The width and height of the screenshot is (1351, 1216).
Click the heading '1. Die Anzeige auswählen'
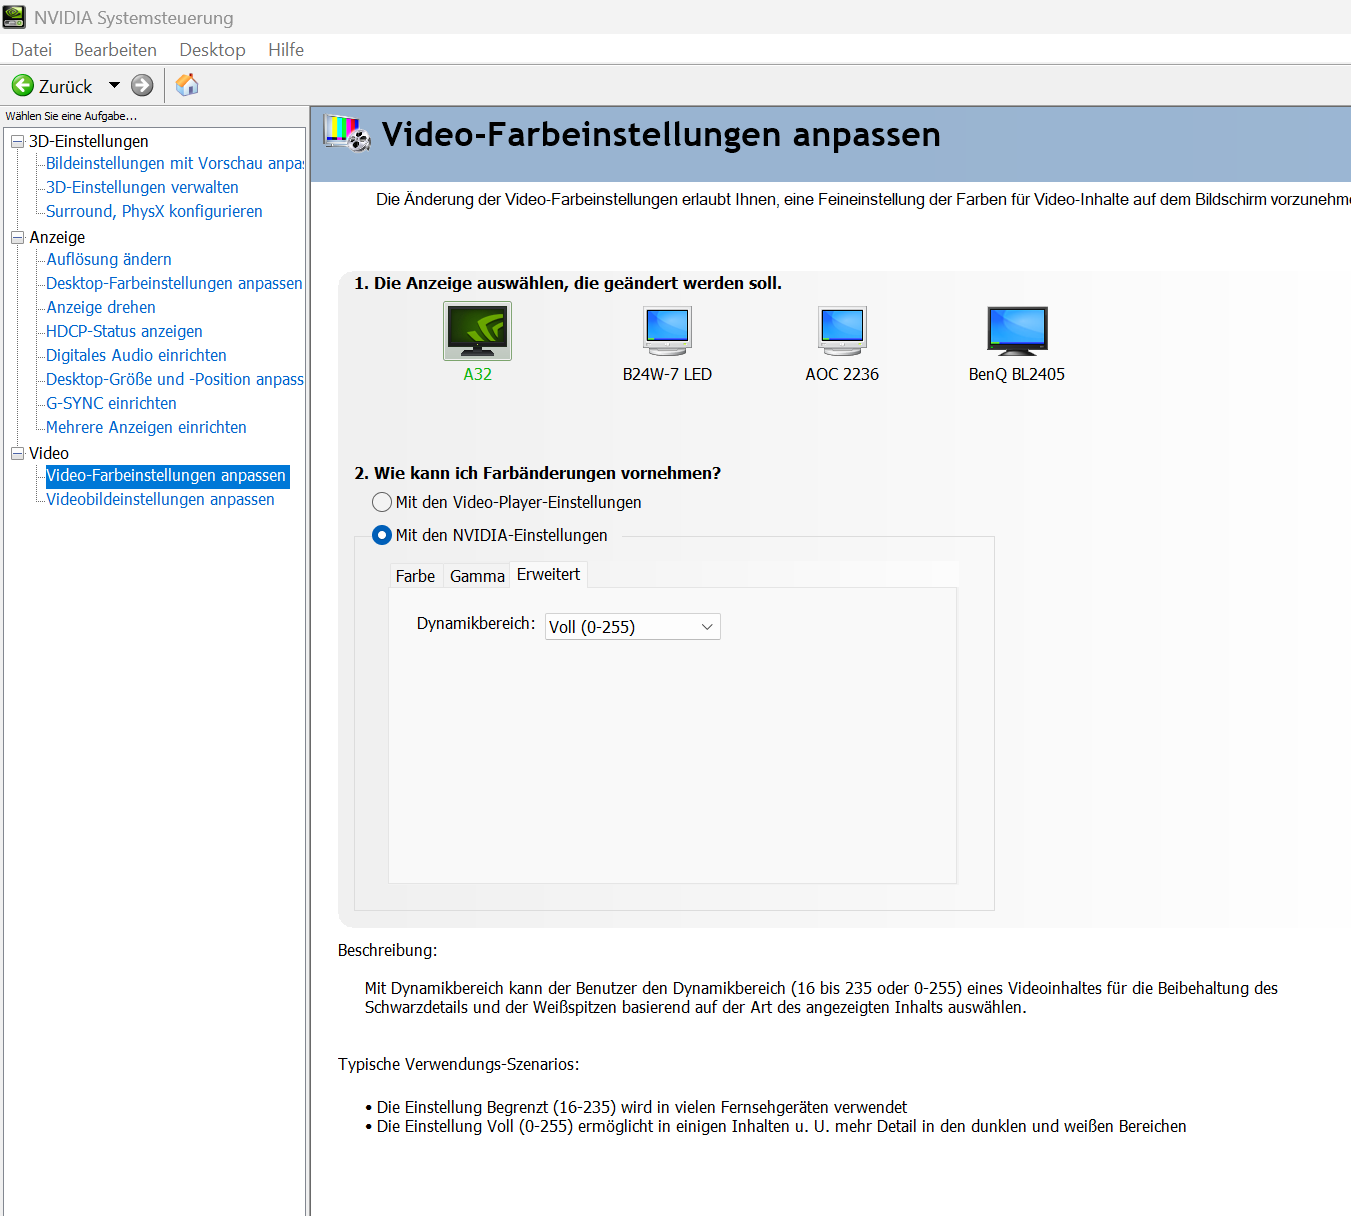(x=568, y=283)
